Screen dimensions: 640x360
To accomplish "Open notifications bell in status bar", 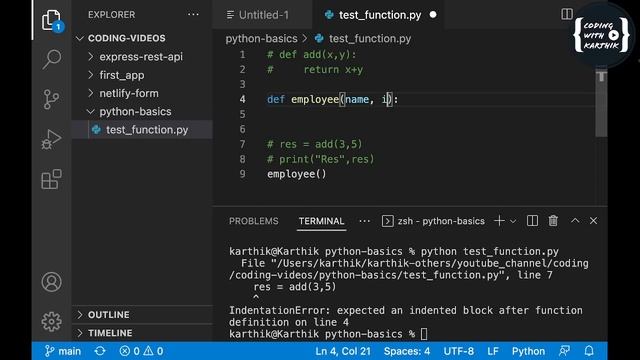I will click(x=589, y=351).
